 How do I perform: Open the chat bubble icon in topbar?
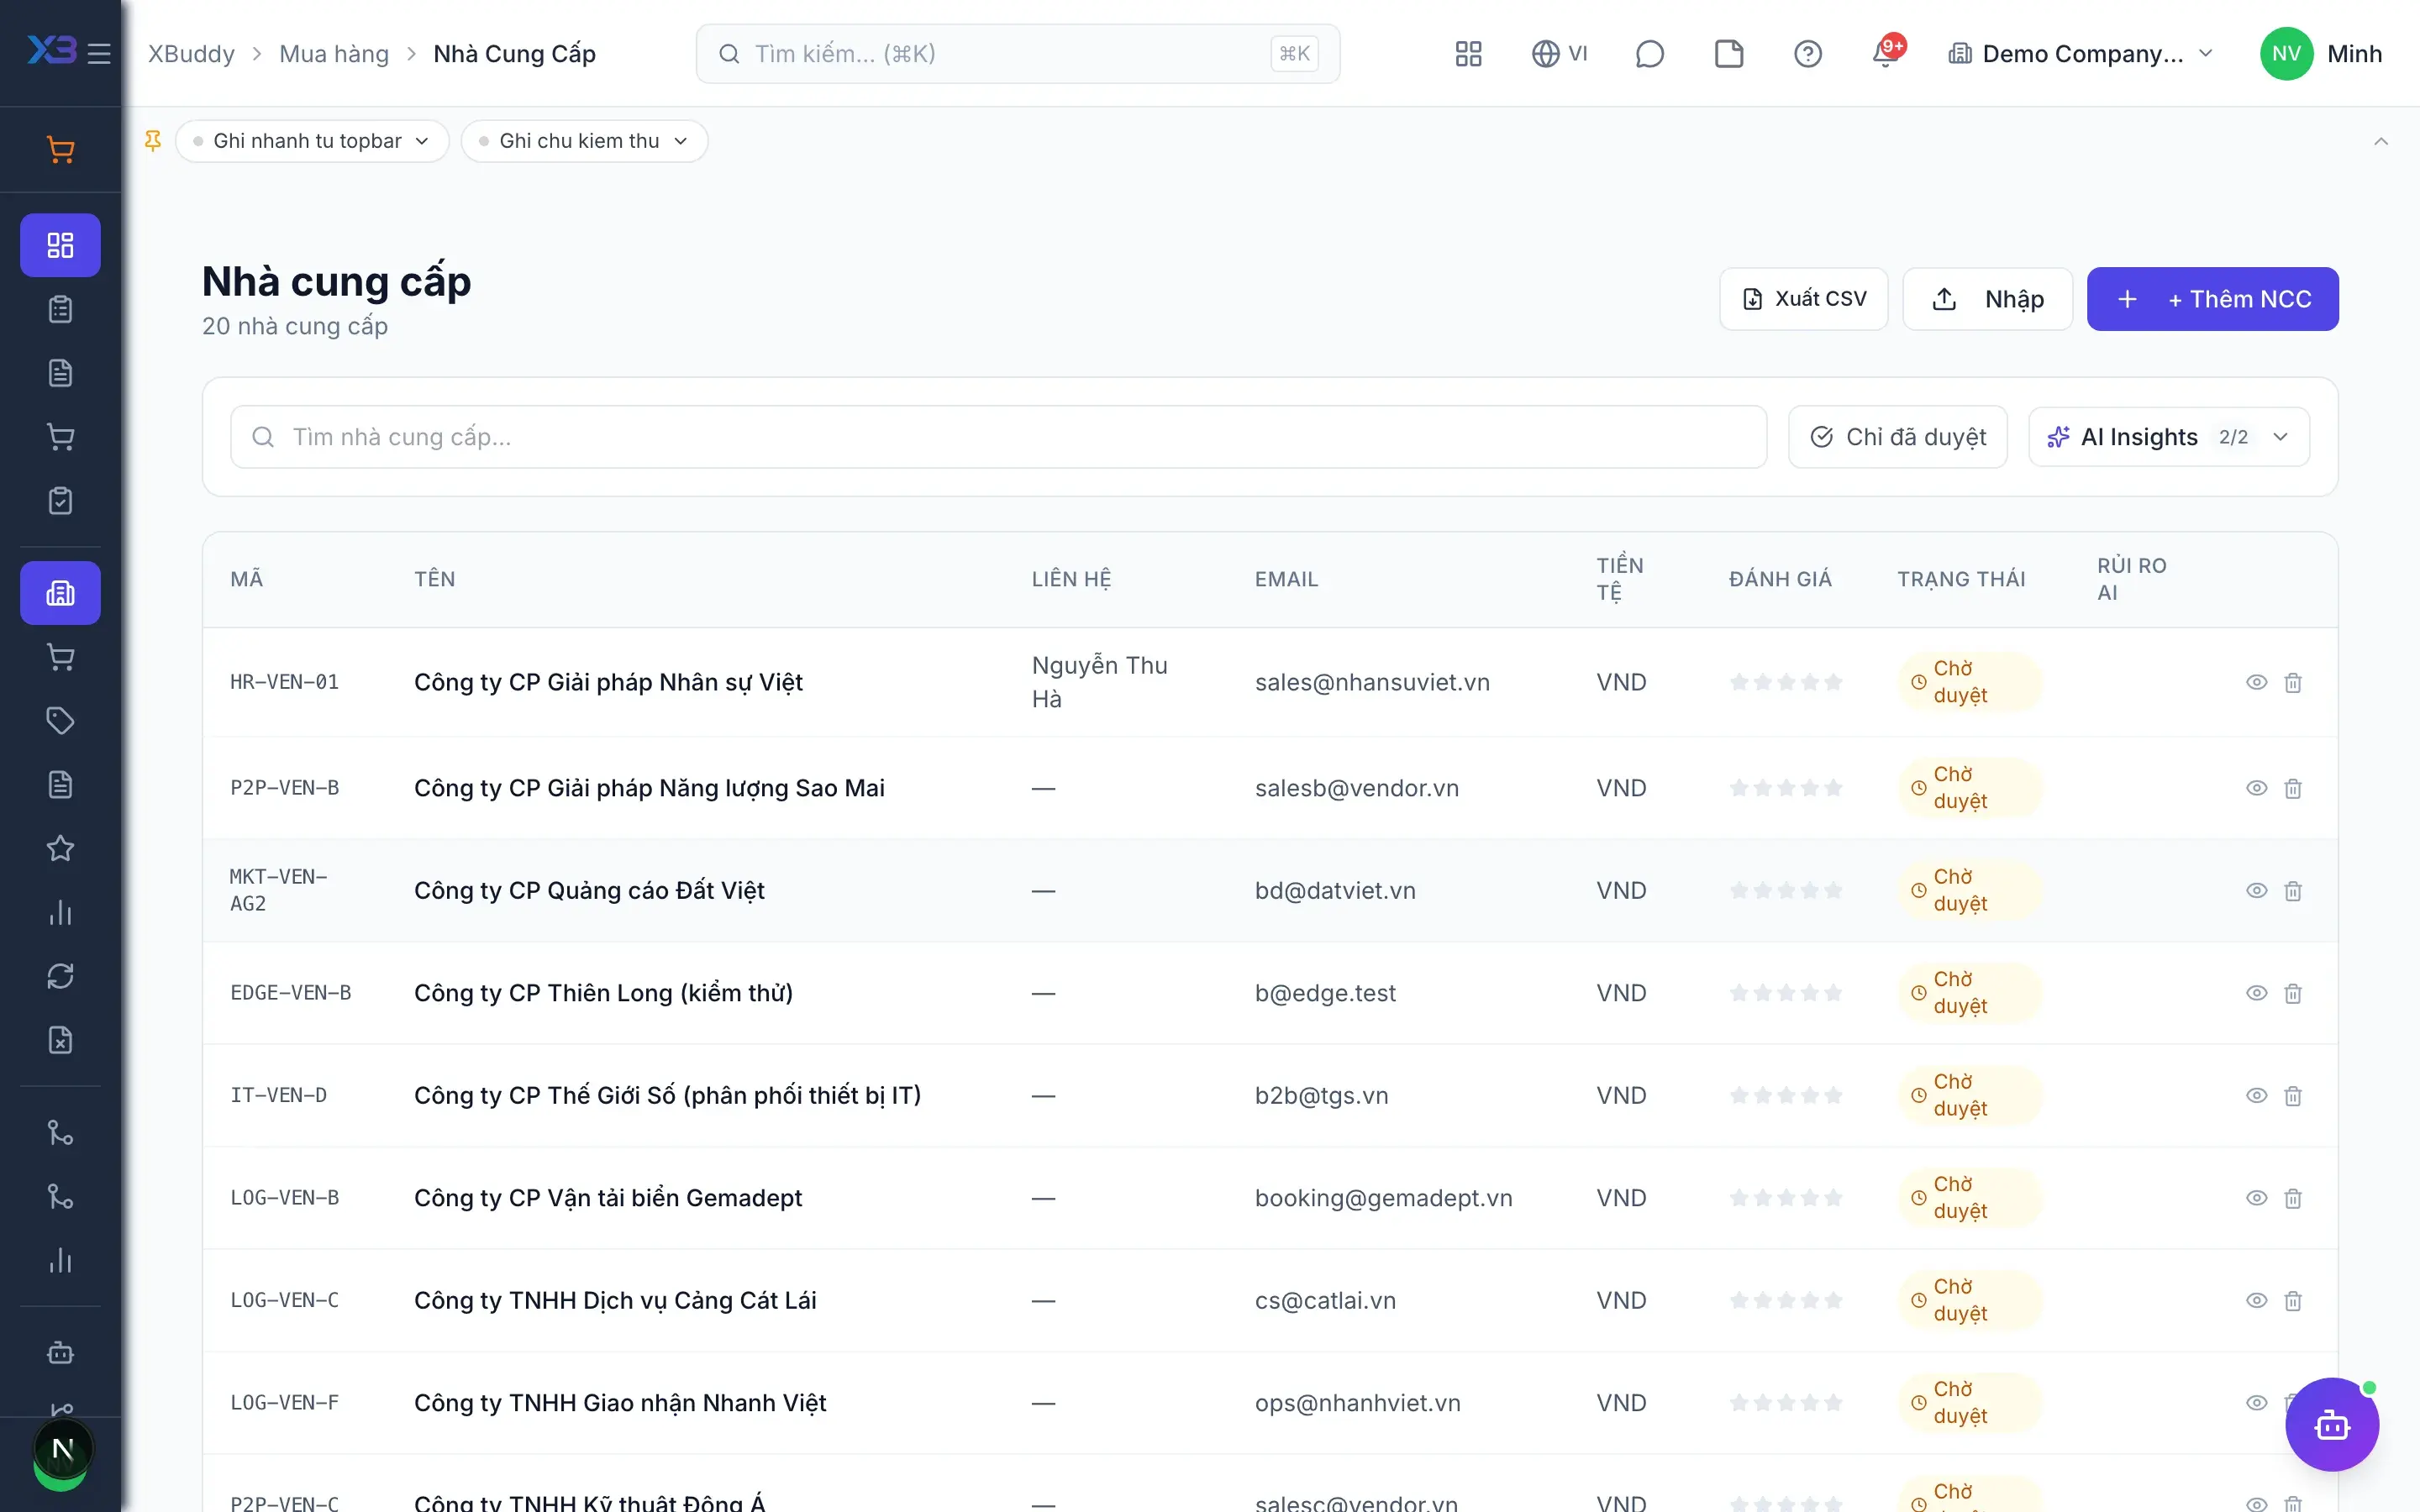[1649, 53]
